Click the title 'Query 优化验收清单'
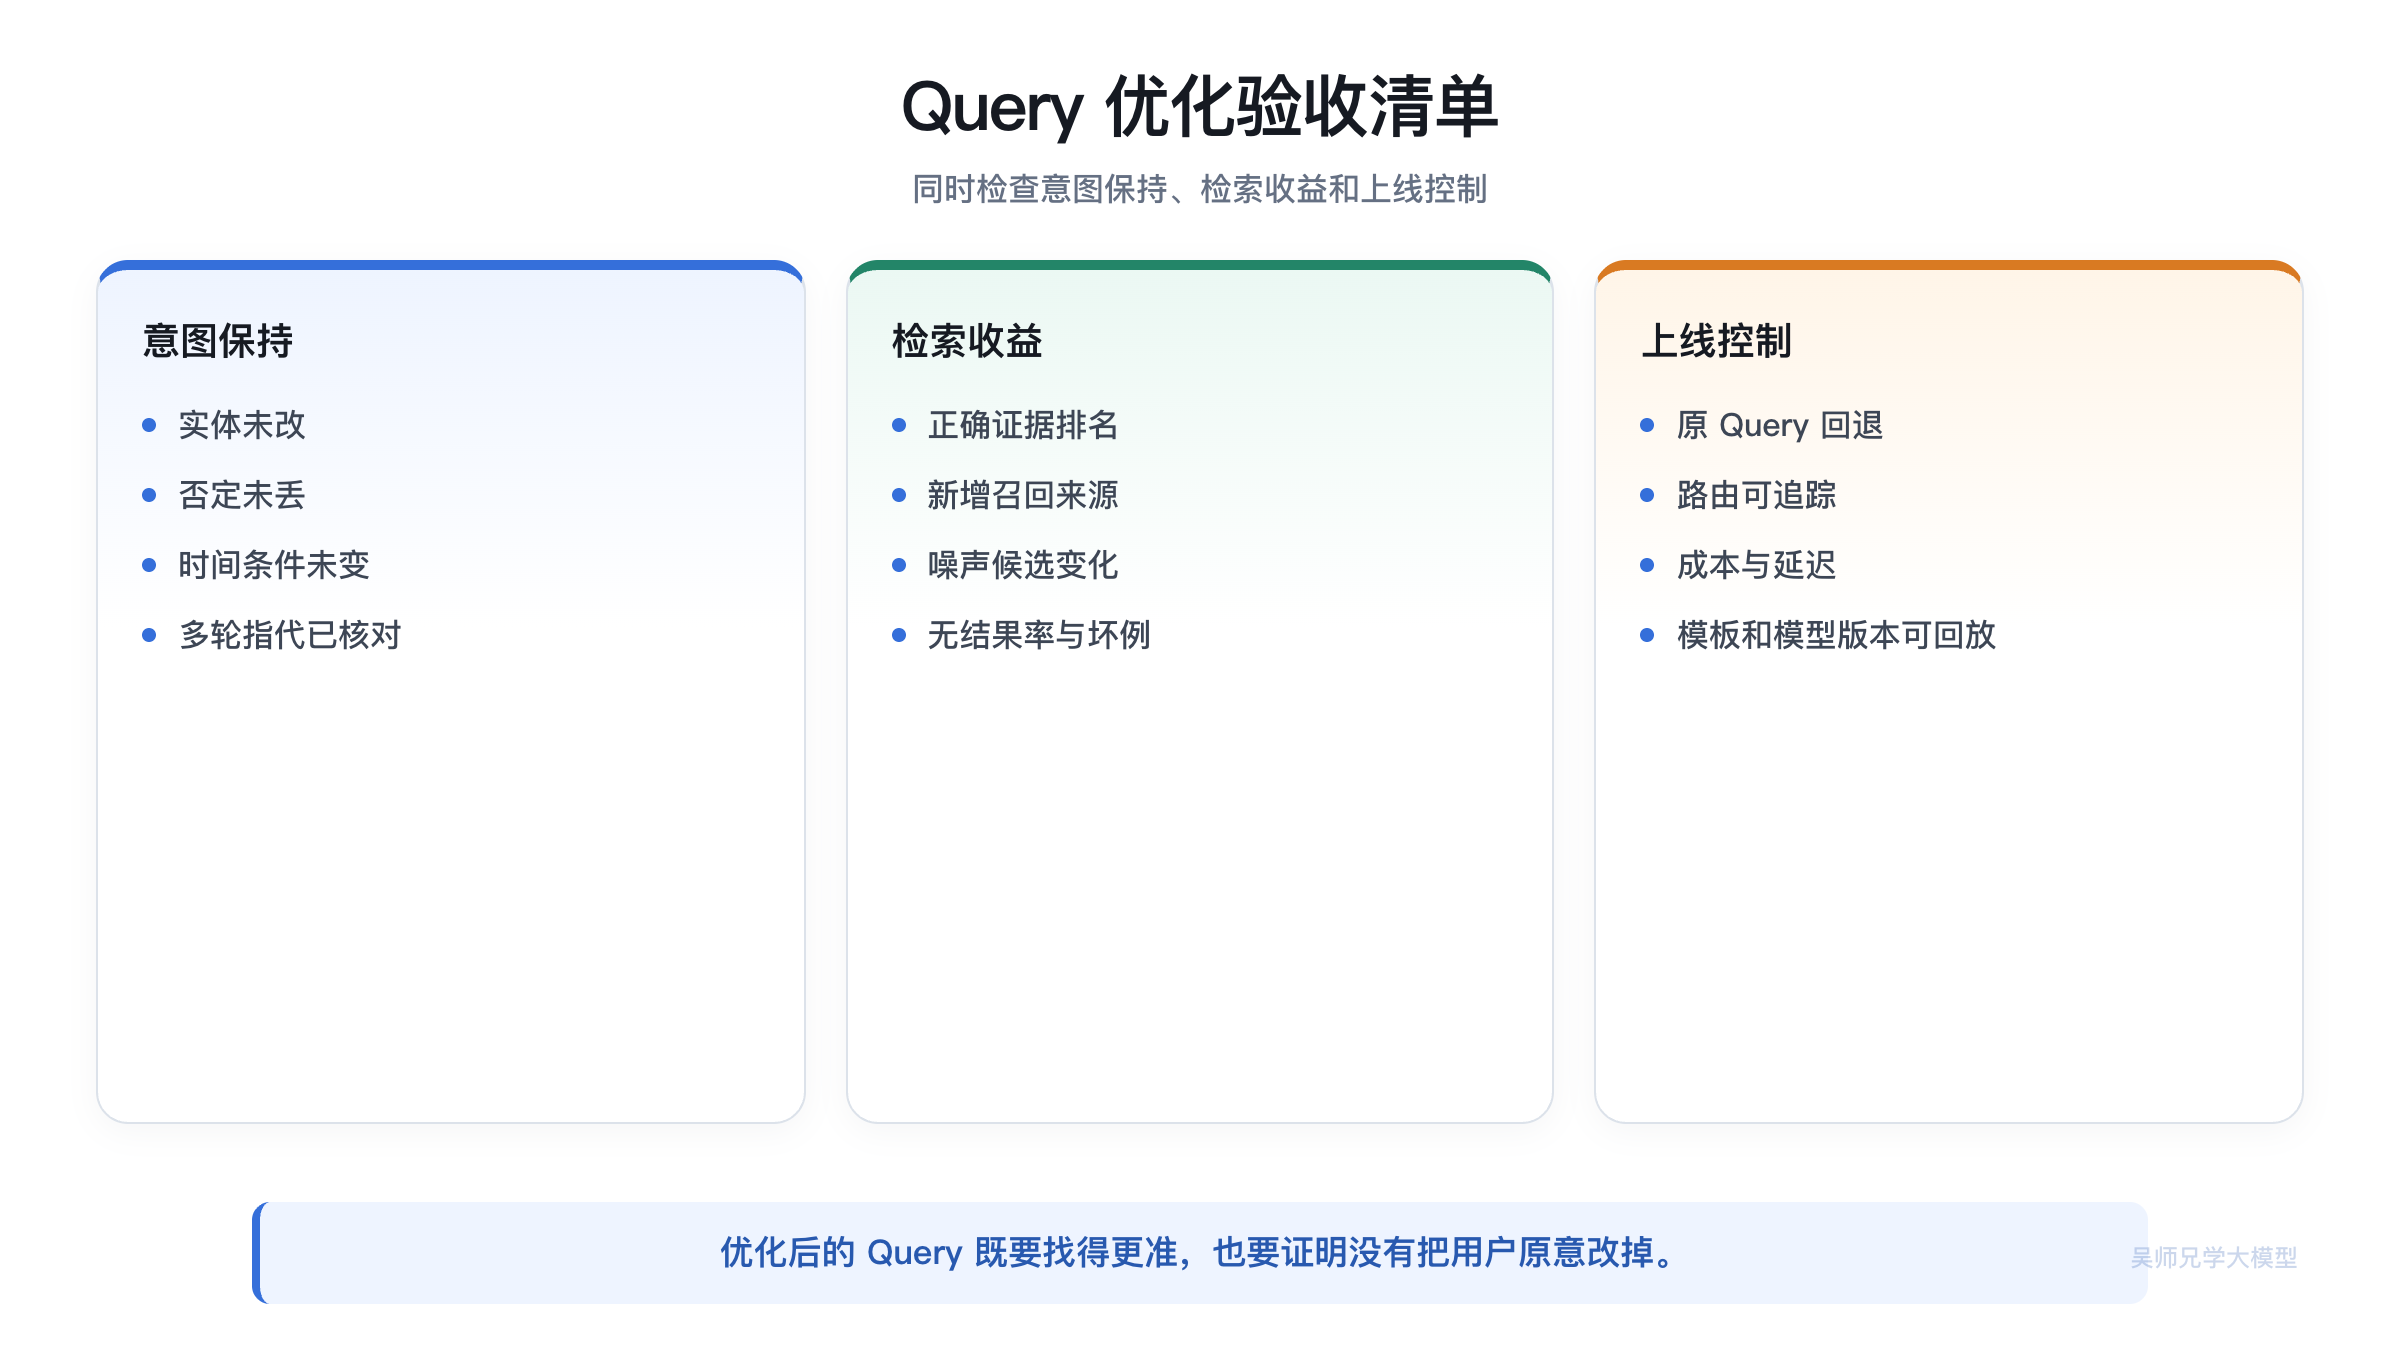 tap(1199, 107)
